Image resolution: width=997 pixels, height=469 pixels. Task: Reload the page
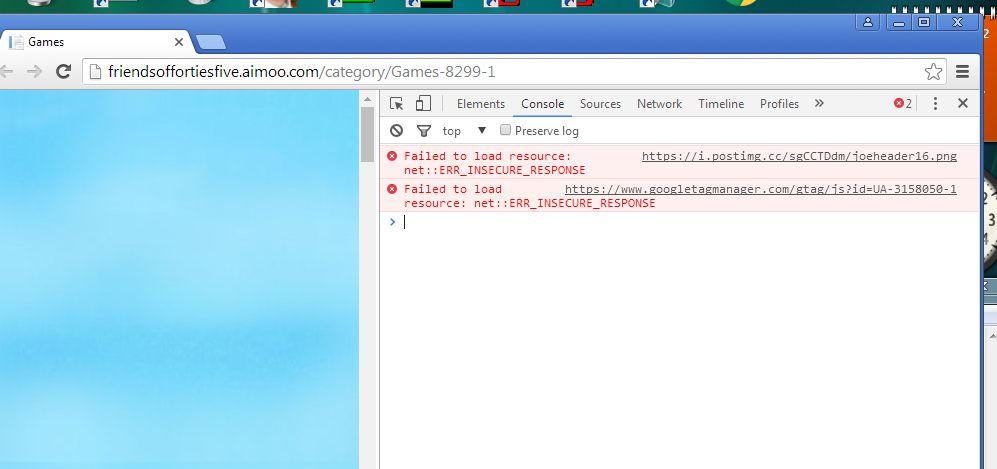click(x=63, y=71)
